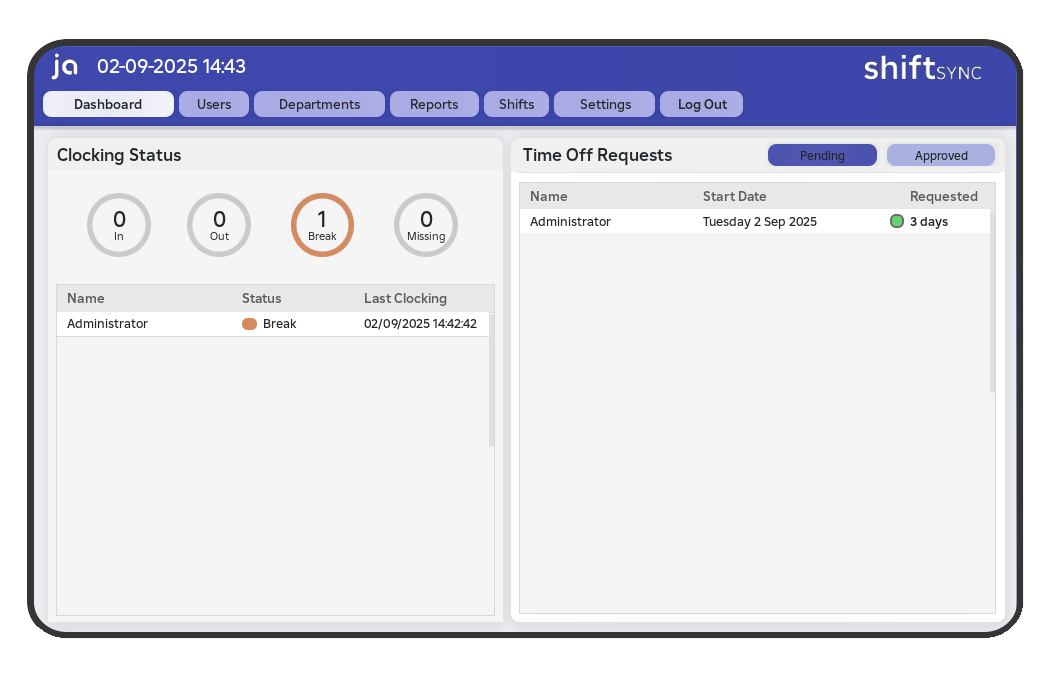Click the orange Break status indicator

(250, 324)
